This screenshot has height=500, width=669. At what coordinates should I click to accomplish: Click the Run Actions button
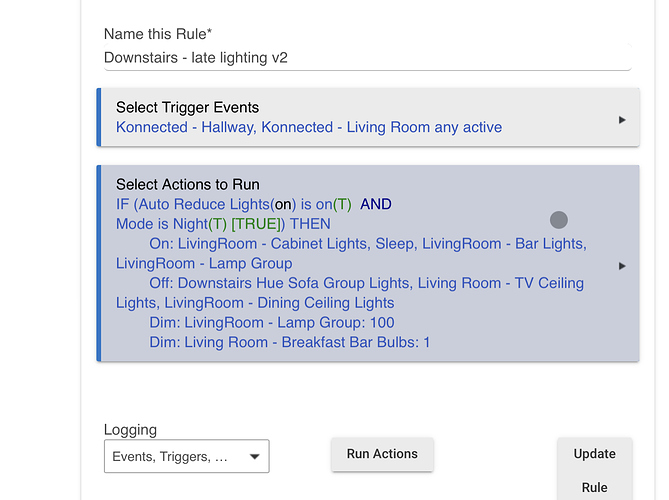pyautogui.click(x=382, y=454)
